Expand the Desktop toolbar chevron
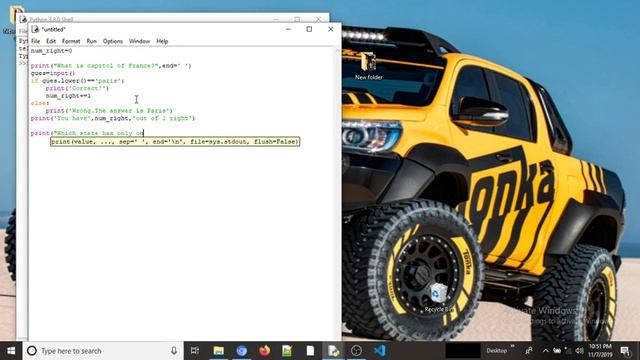The width and height of the screenshot is (640, 360). (513, 347)
